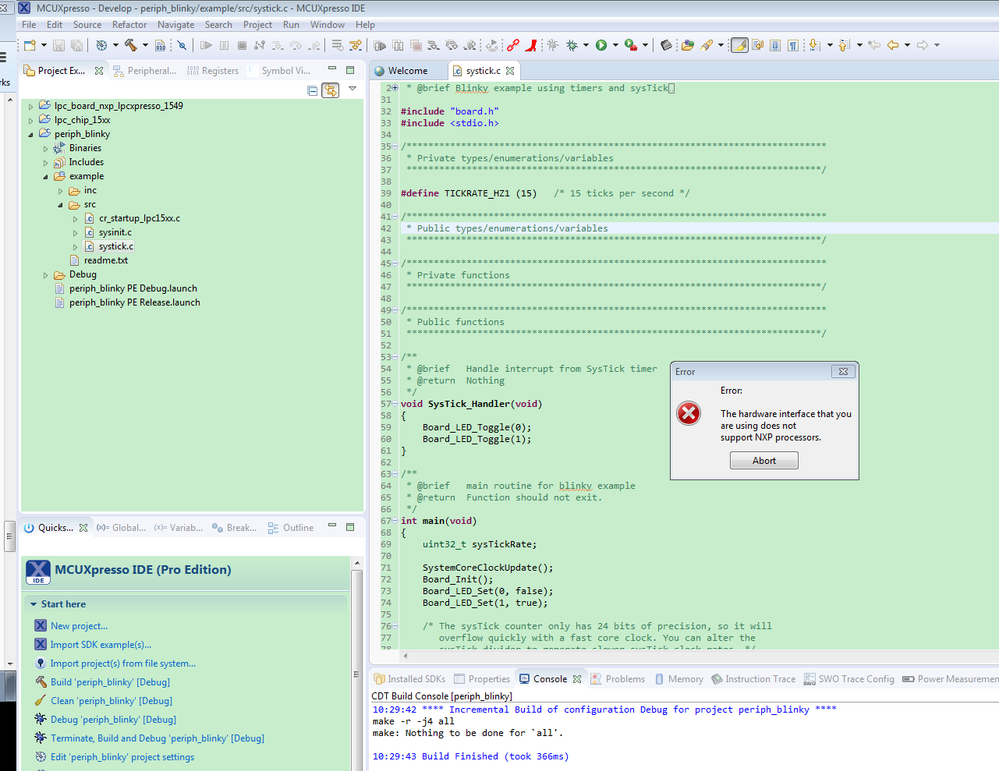Click the Step Return toolbar icon
Image resolution: width=999 pixels, height=771 pixels.
pos(314,45)
